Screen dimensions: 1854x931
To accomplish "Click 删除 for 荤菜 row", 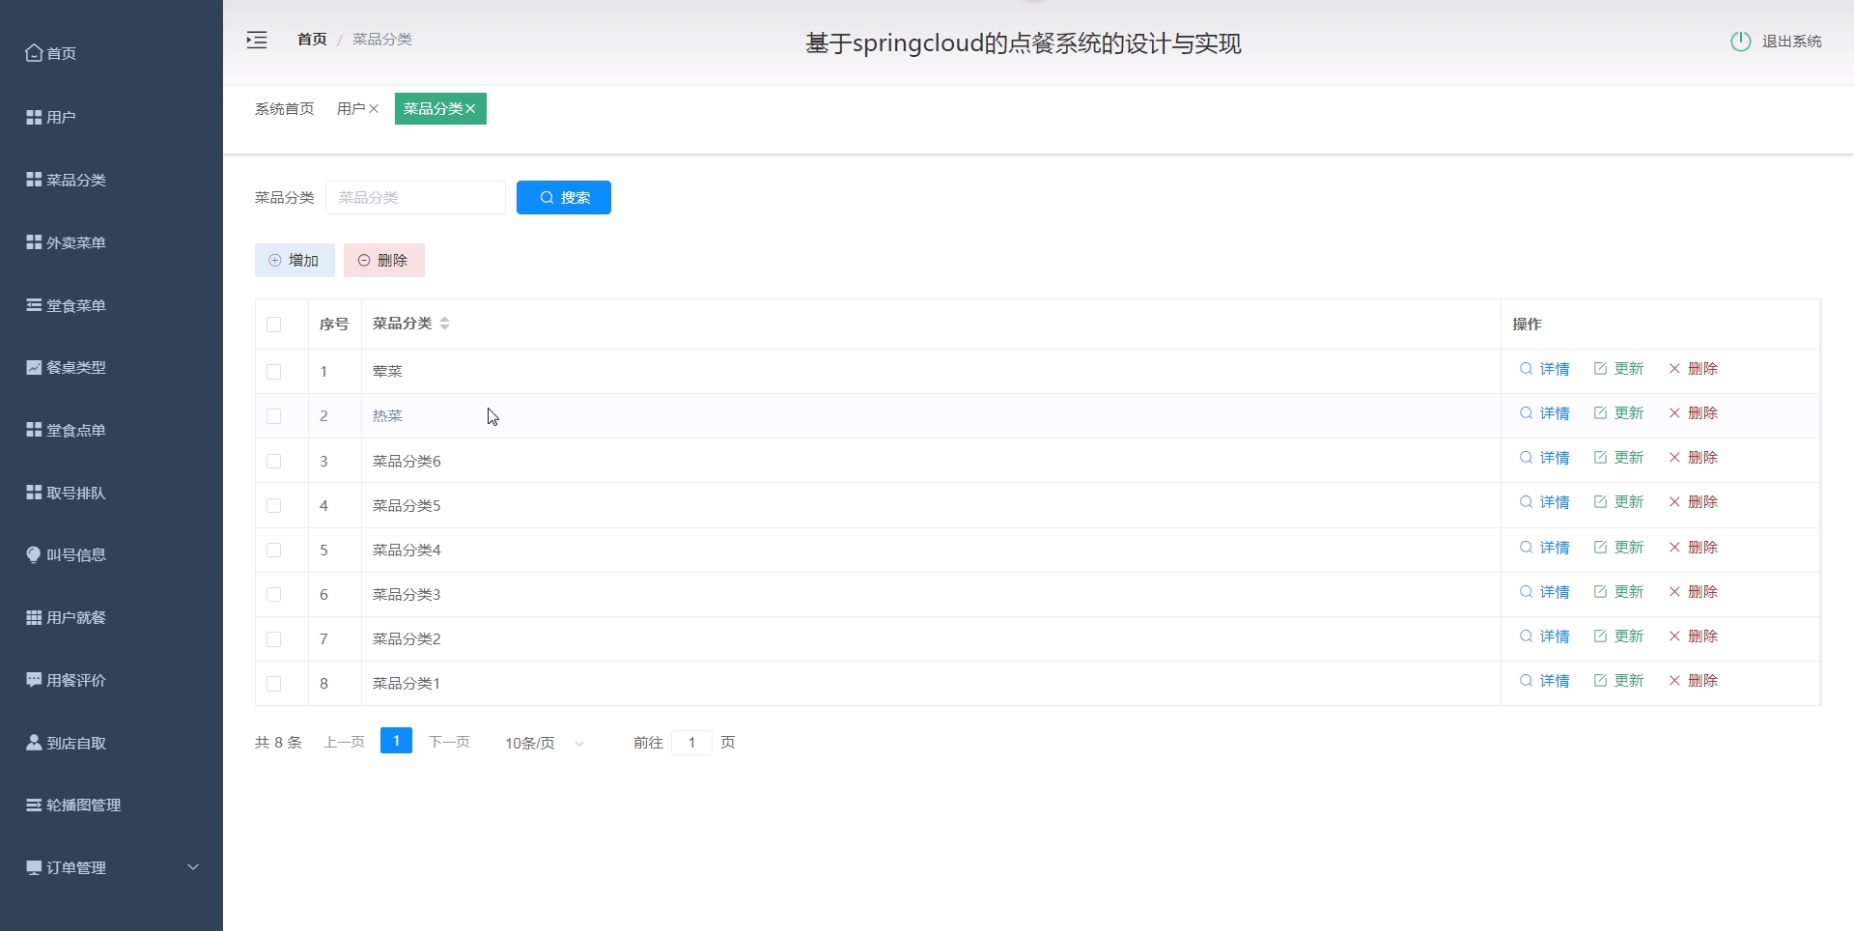I will coord(1693,369).
